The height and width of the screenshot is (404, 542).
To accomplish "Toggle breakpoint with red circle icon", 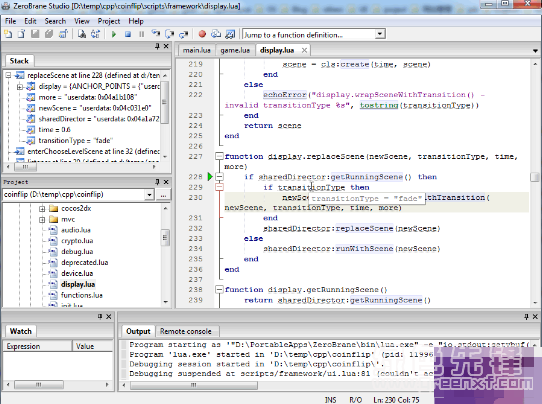I will click(x=202, y=34).
